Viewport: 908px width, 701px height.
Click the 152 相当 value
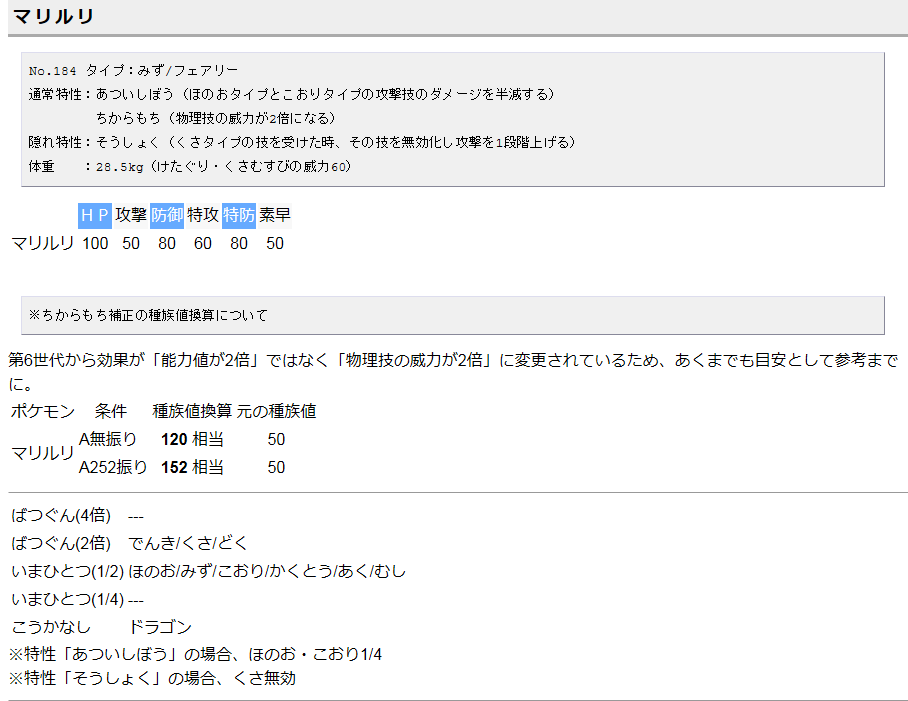pos(192,467)
